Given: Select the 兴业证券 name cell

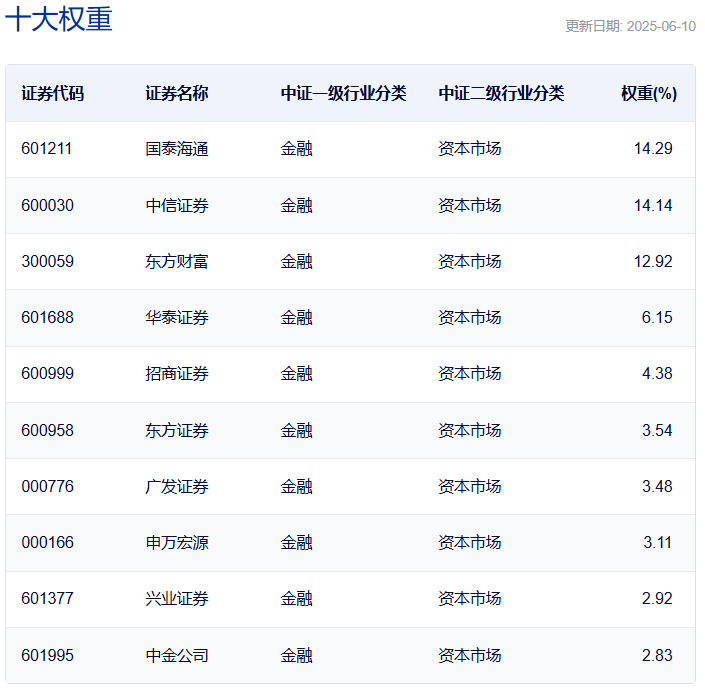Looking at the screenshot, I should (177, 599).
